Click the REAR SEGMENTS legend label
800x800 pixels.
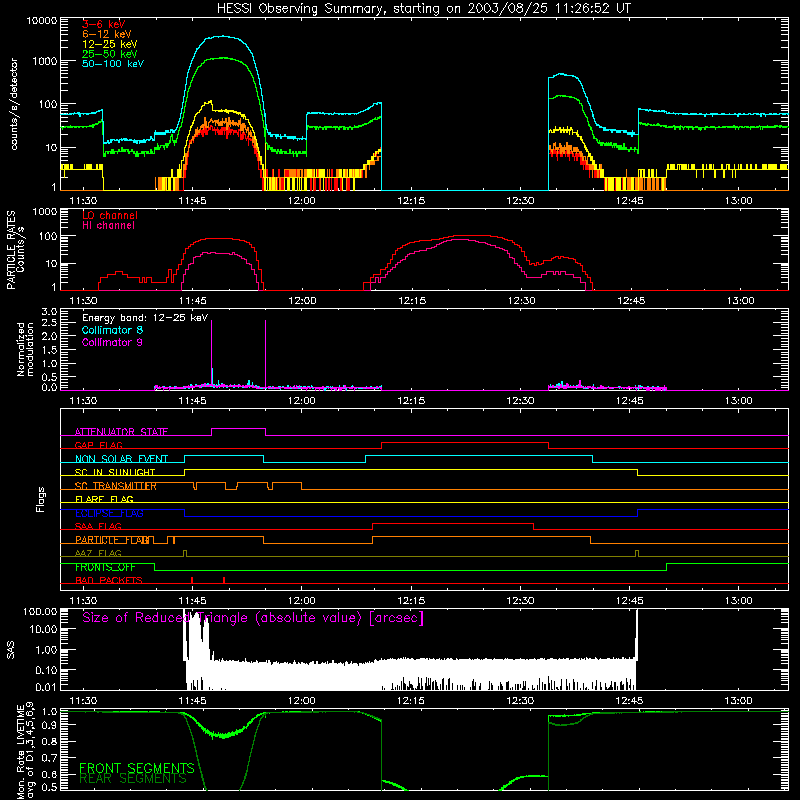click(x=133, y=779)
